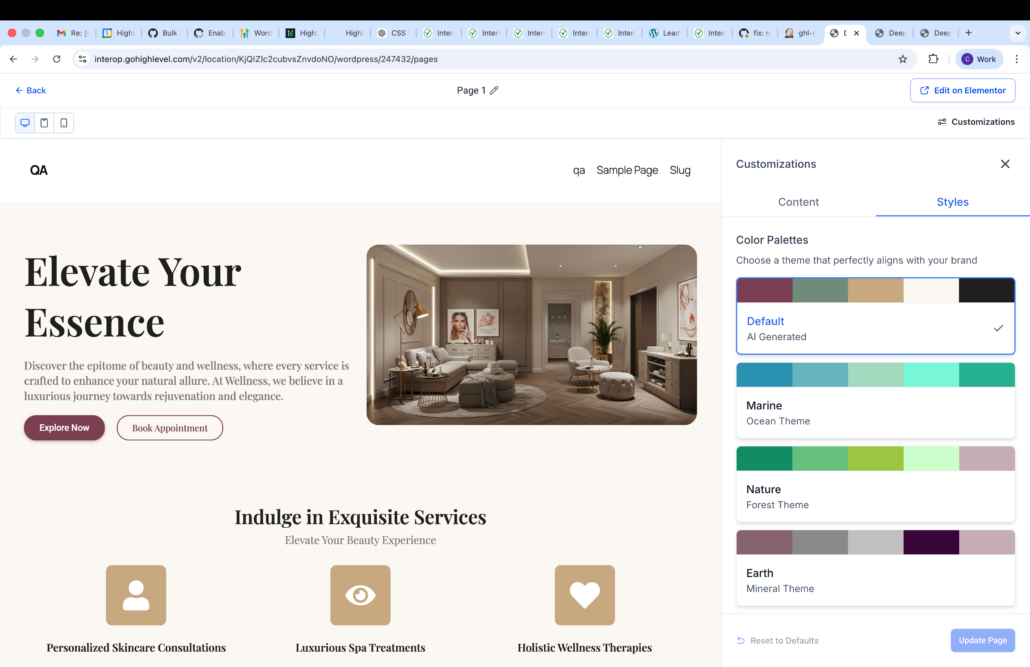
Task: Switch to tablet preview mode
Action: [44, 123]
